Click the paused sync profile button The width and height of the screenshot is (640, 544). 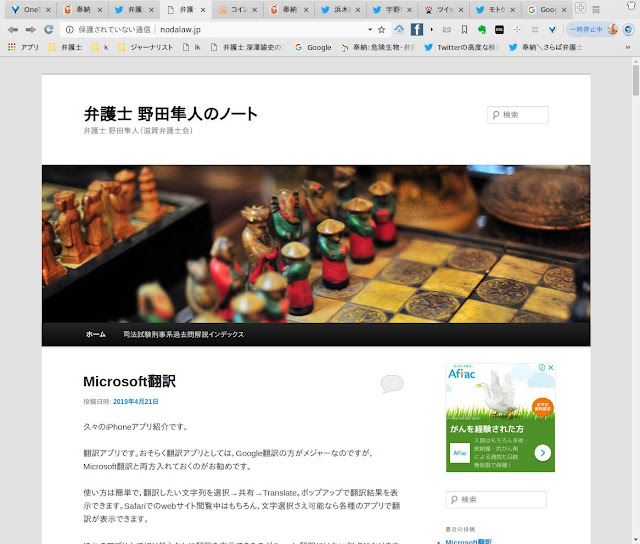click(592, 29)
